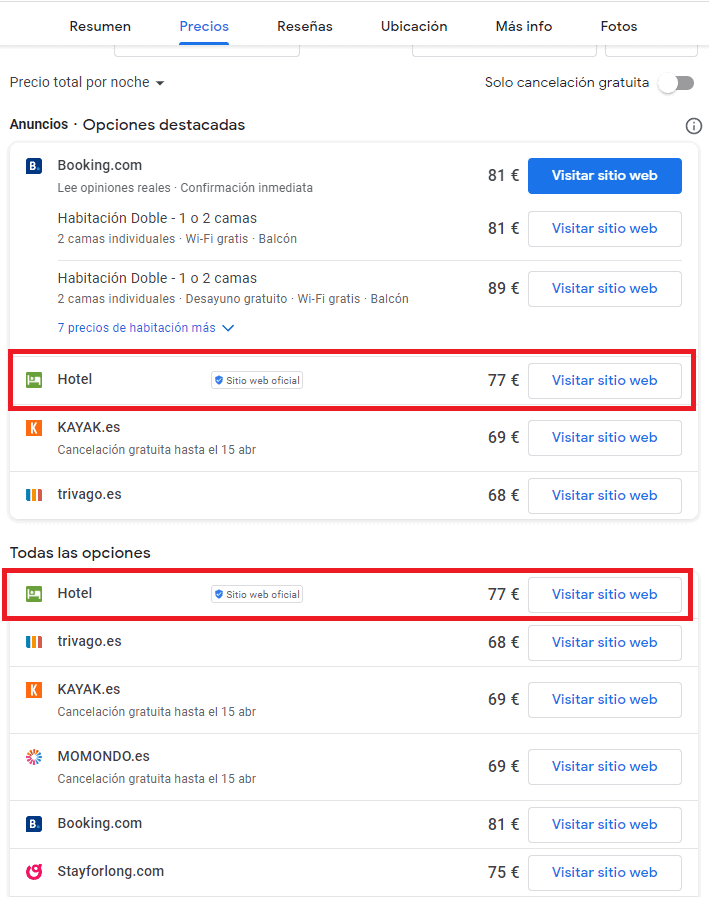Screen dimensions: 709x897
Task: Visit KAYAK.es site under Todas las opciones
Action: tap(604, 700)
